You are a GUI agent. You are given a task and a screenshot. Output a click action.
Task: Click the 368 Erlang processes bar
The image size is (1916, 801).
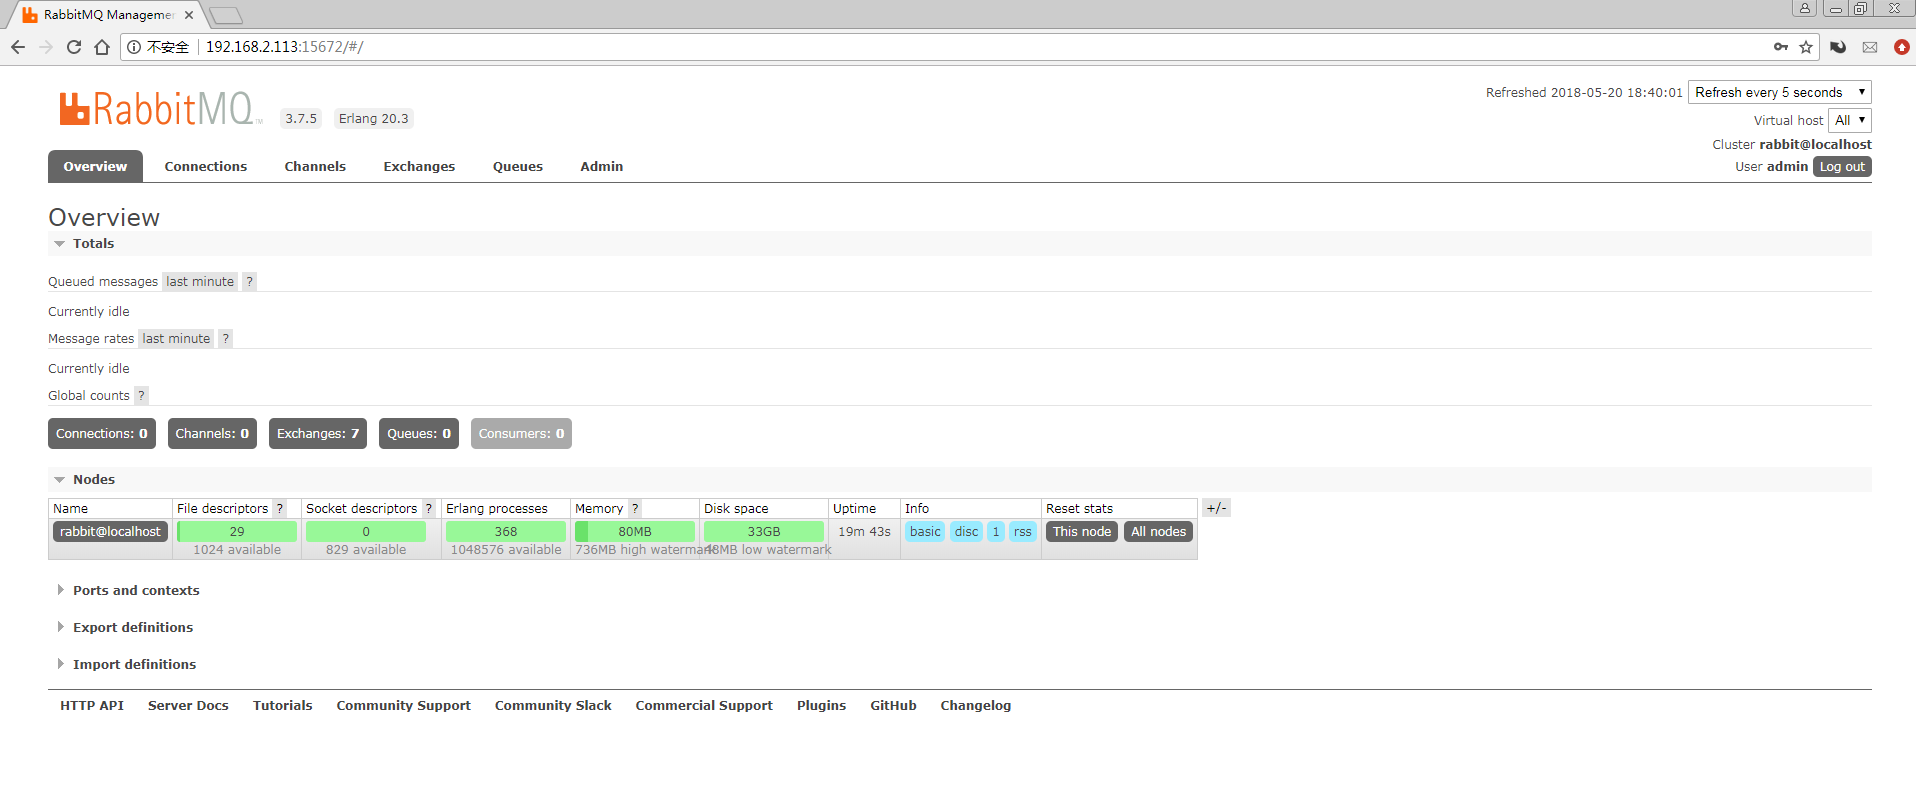point(506,532)
